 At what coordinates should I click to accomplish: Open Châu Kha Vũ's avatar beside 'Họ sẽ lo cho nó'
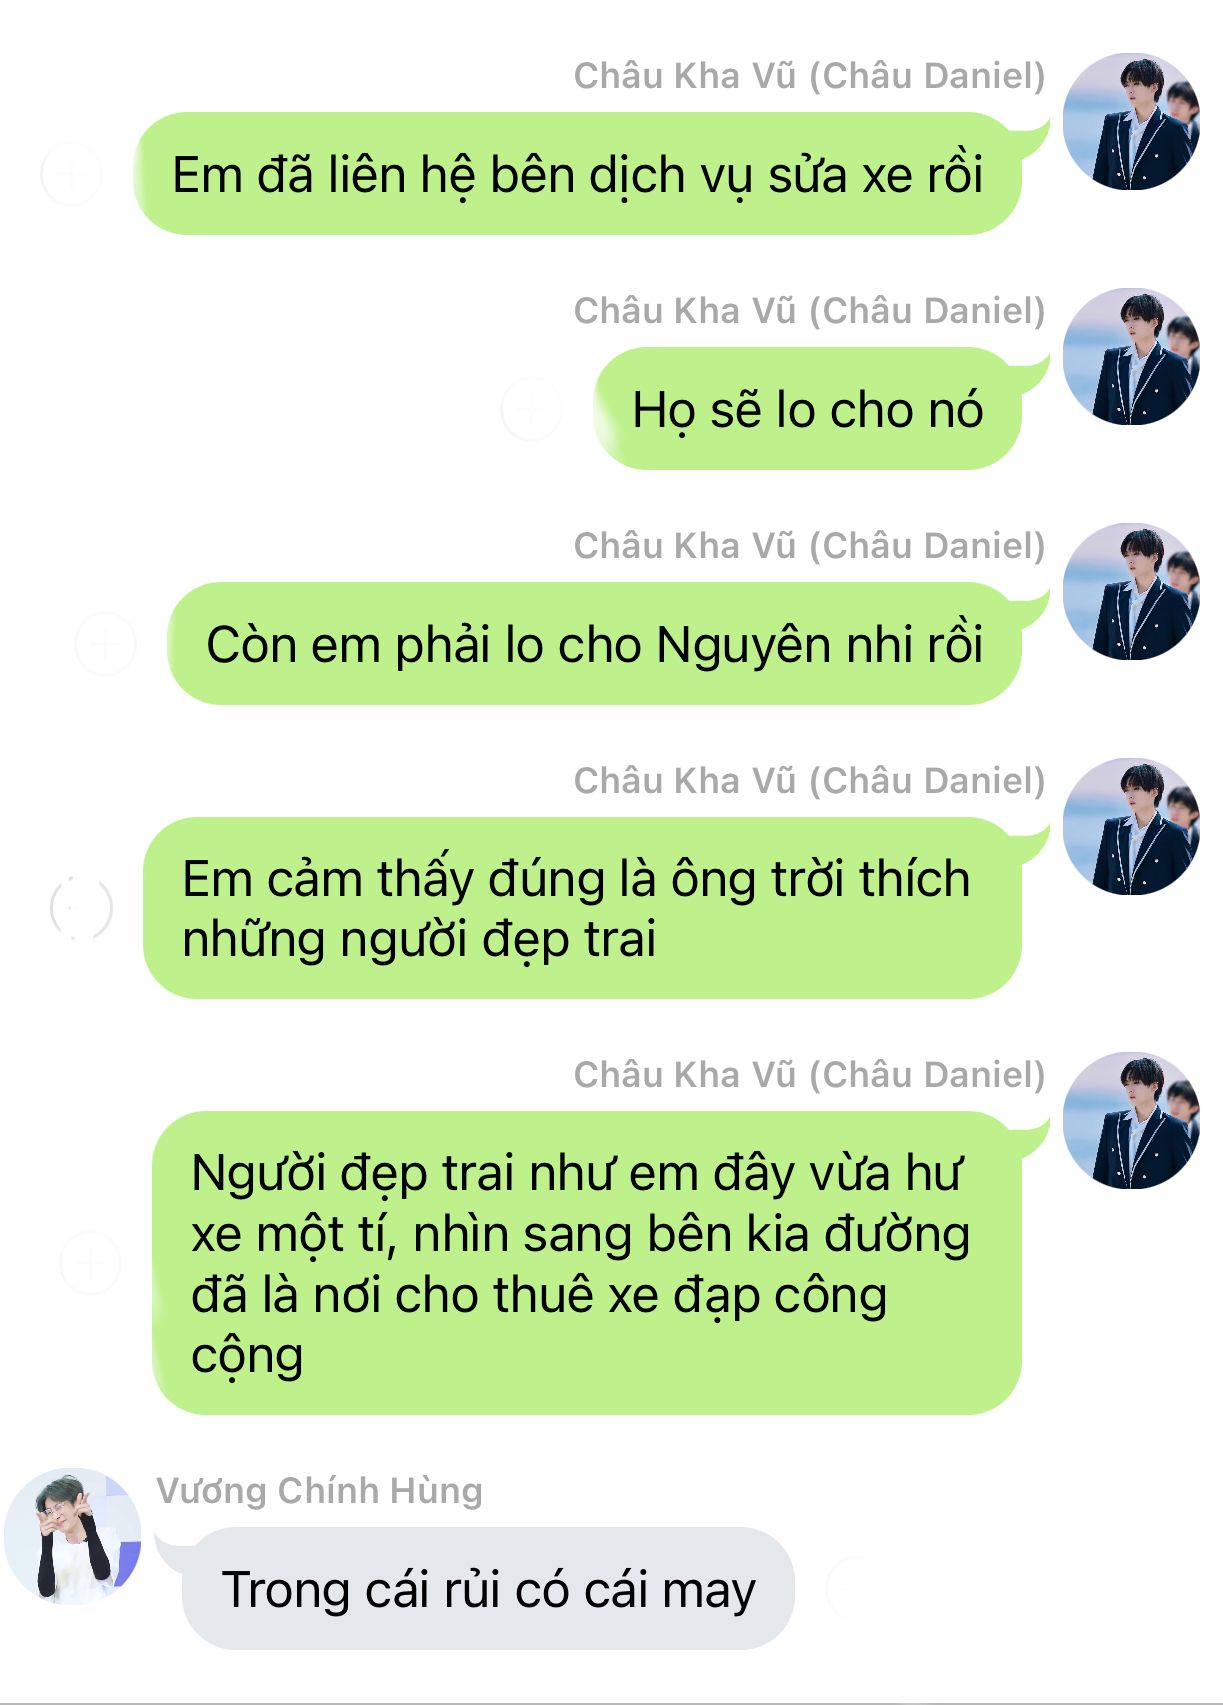tap(1131, 357)
